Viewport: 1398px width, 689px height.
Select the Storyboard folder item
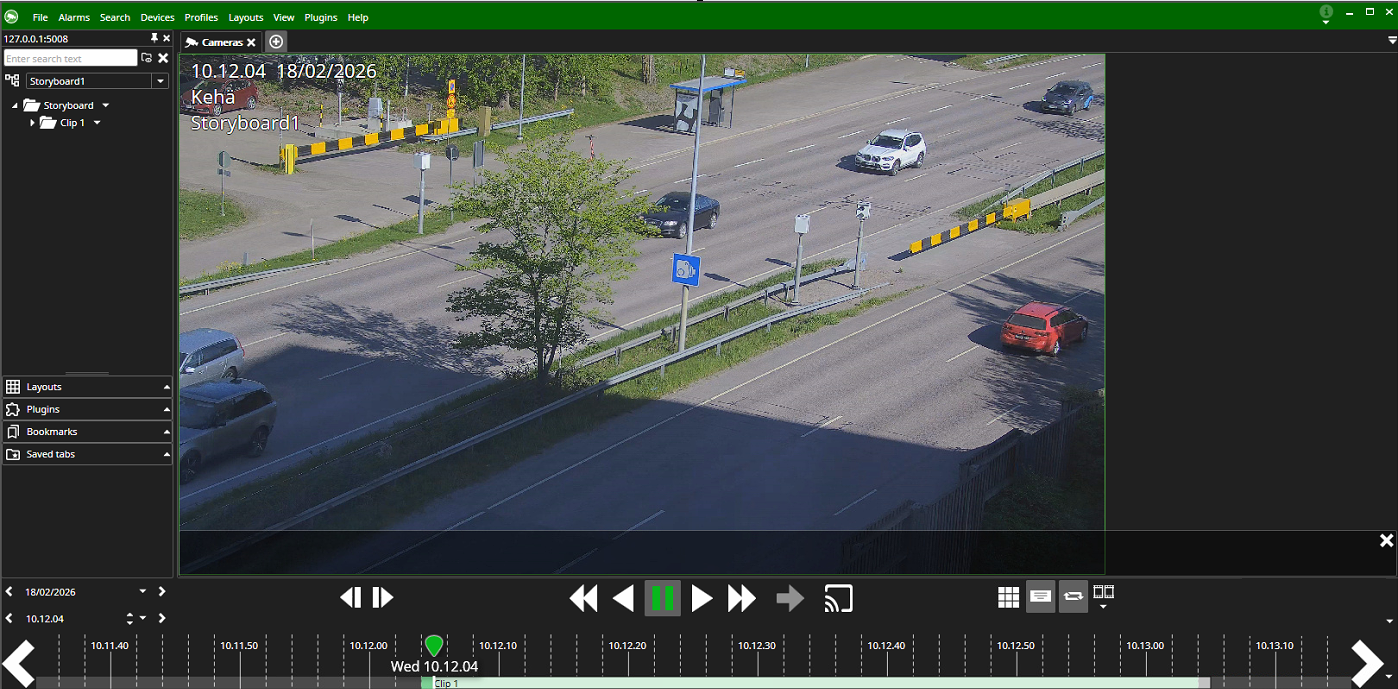[58, 105]
